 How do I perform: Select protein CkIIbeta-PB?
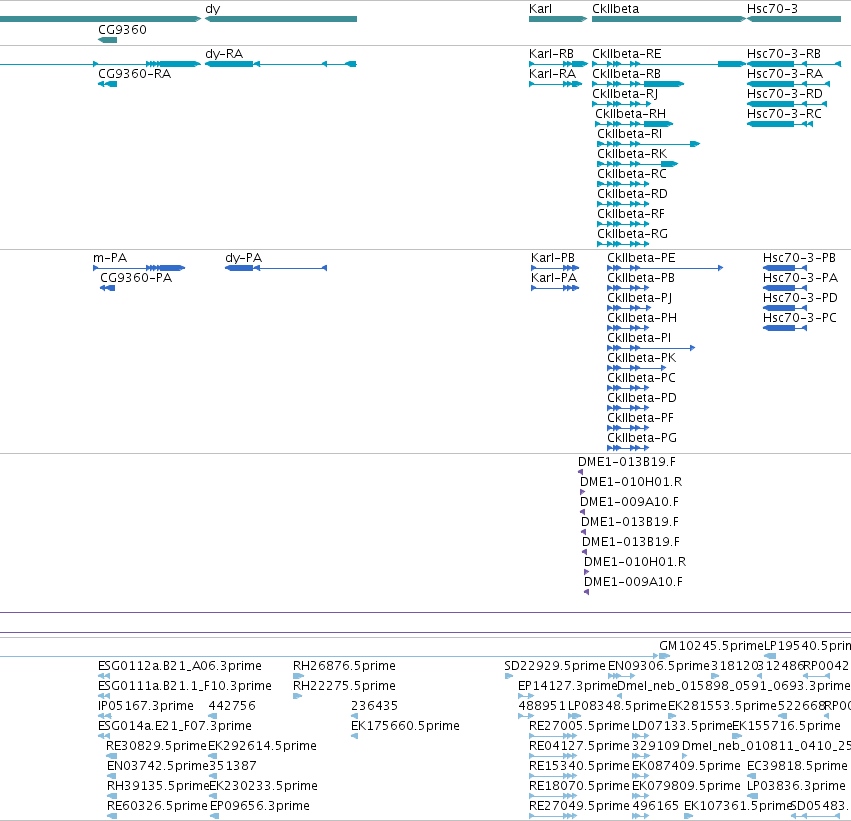pyautogui.click(x=640, y=278)
